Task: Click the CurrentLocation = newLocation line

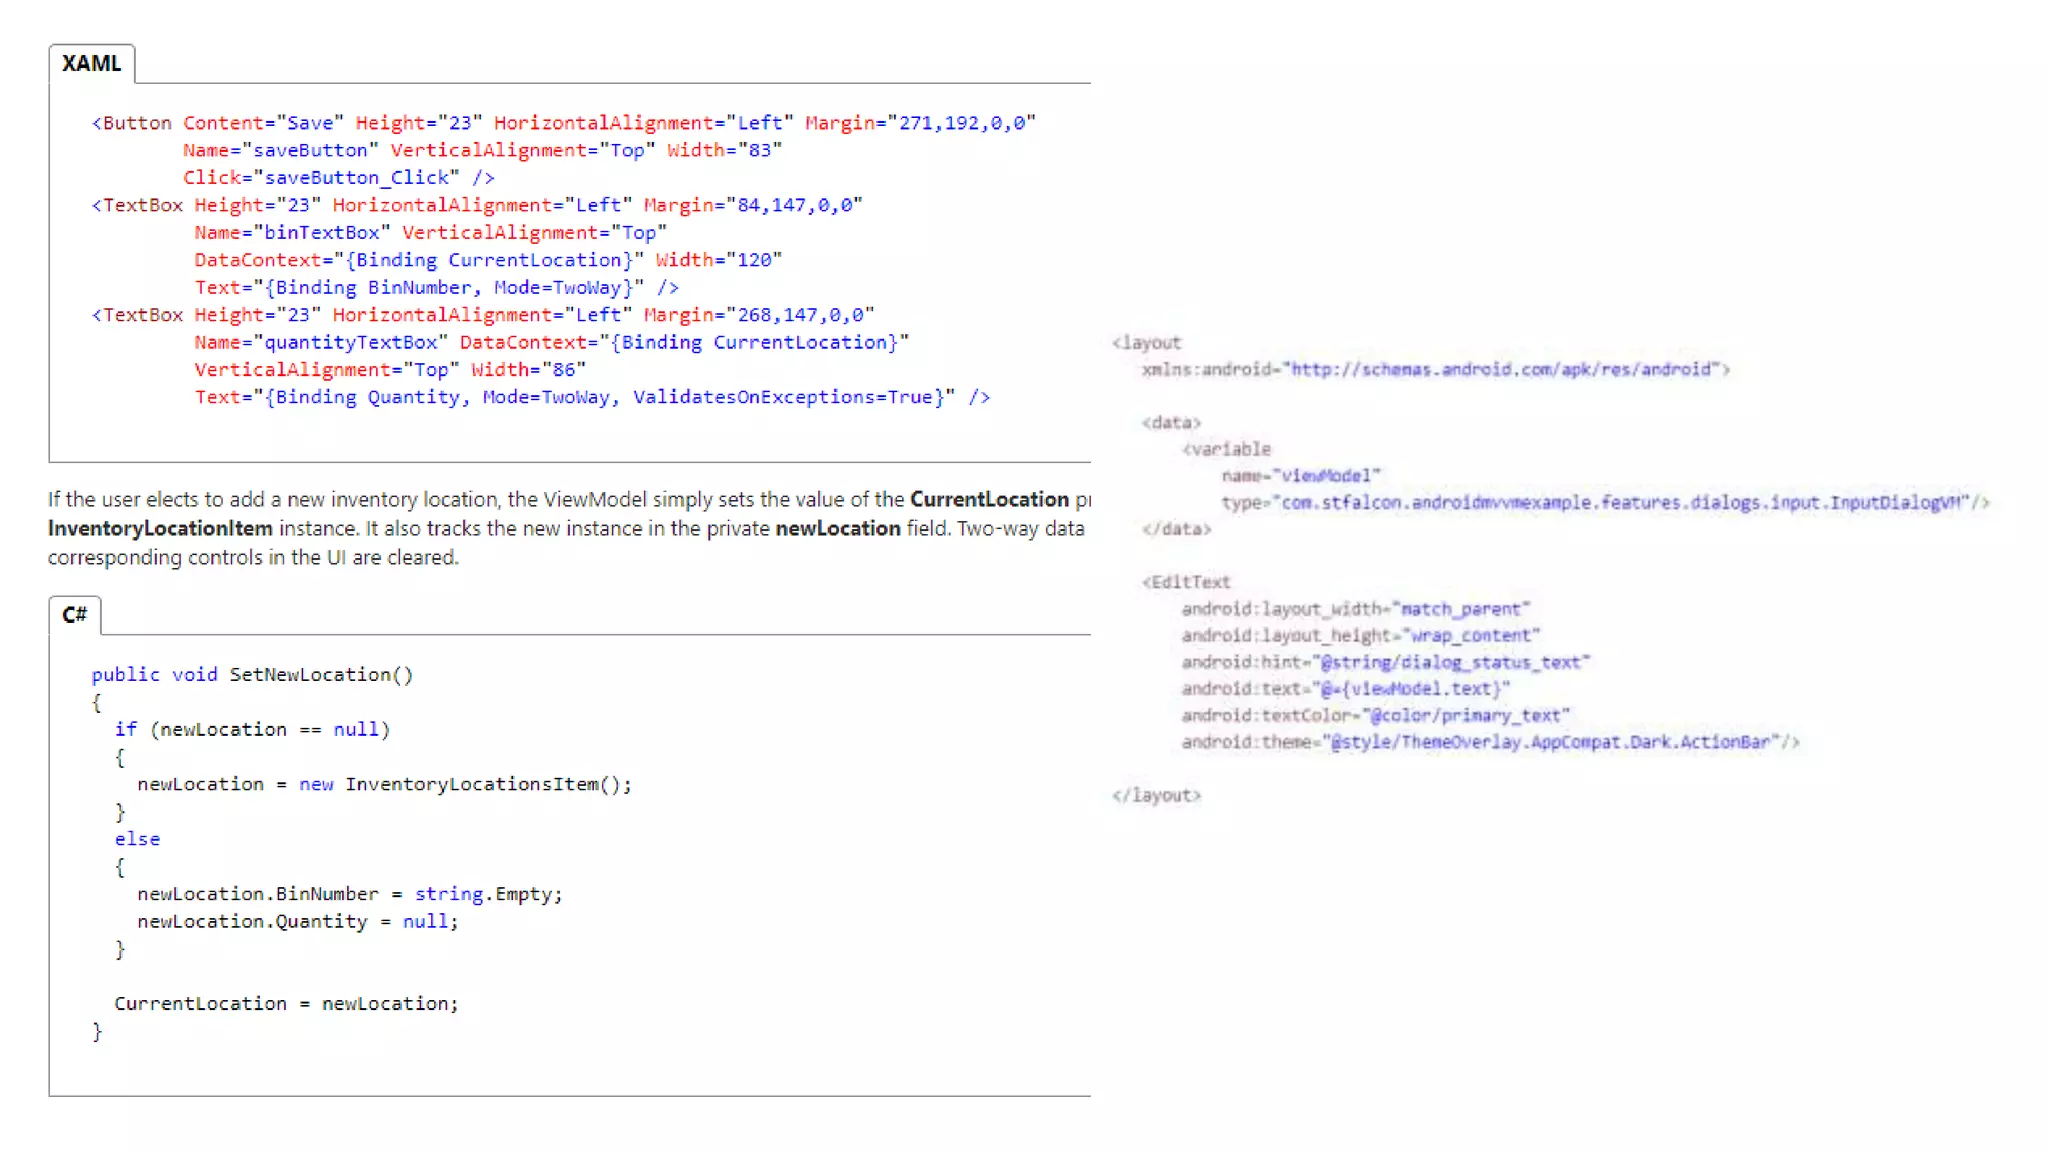Action: 286,1003
